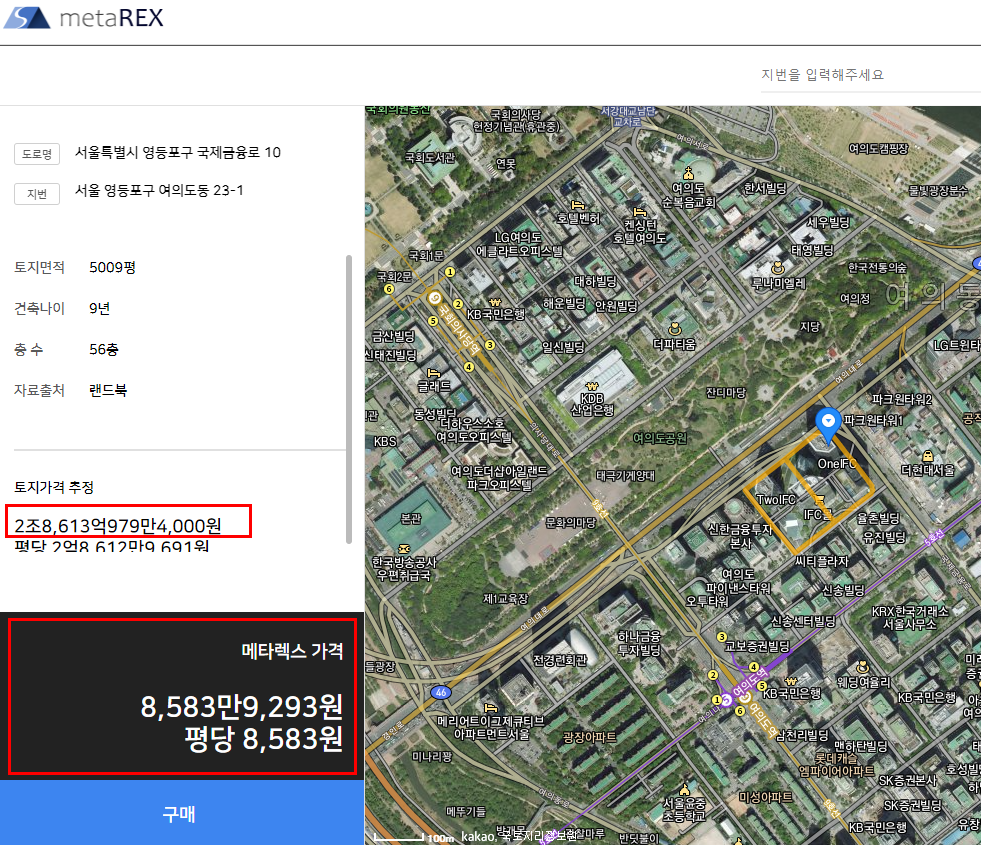Click the 여의도순복음교회 church icon
Screen dimensions: 981x845
pos(688,173)
